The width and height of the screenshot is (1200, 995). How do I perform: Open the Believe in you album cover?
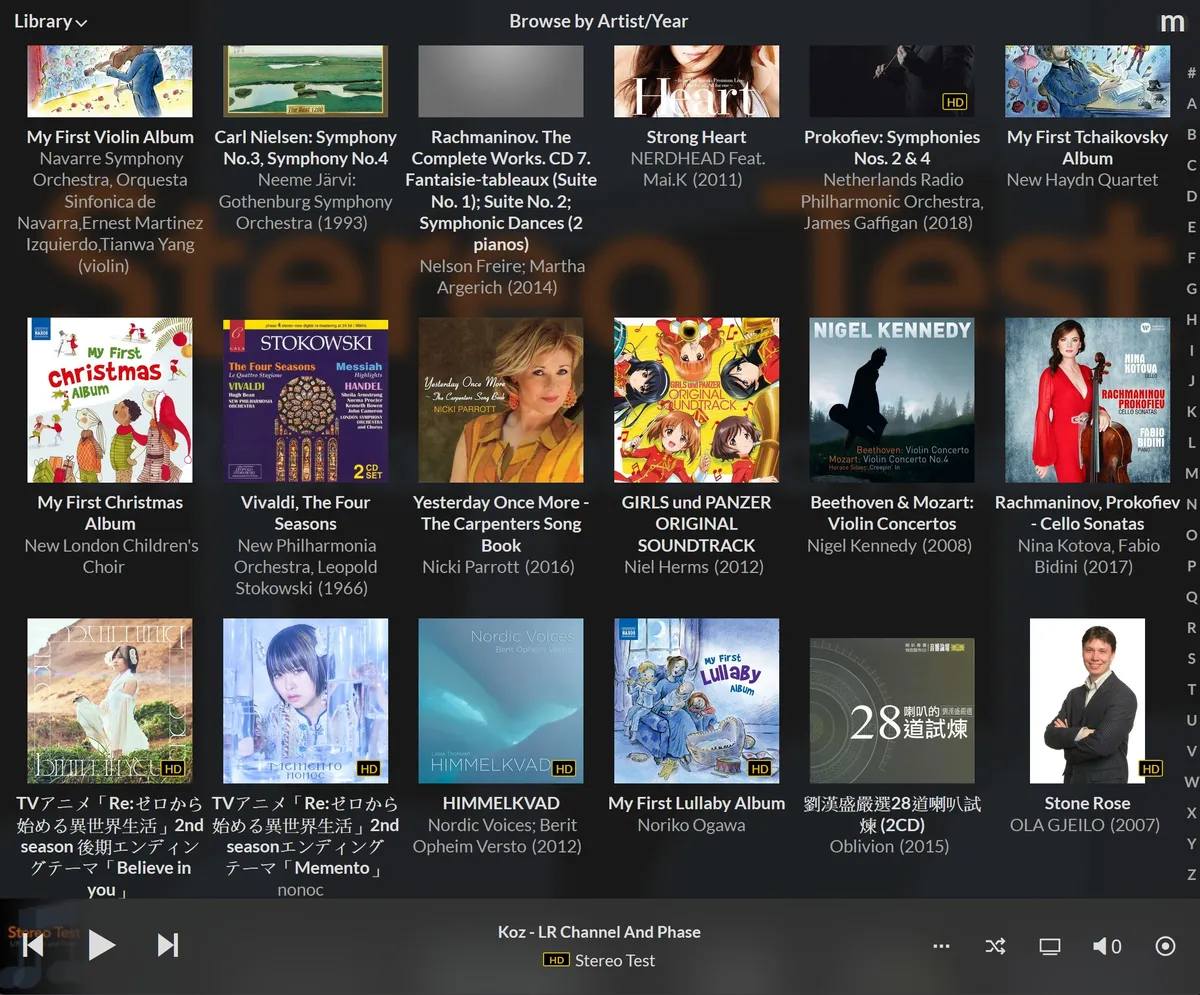coord(110,701)
